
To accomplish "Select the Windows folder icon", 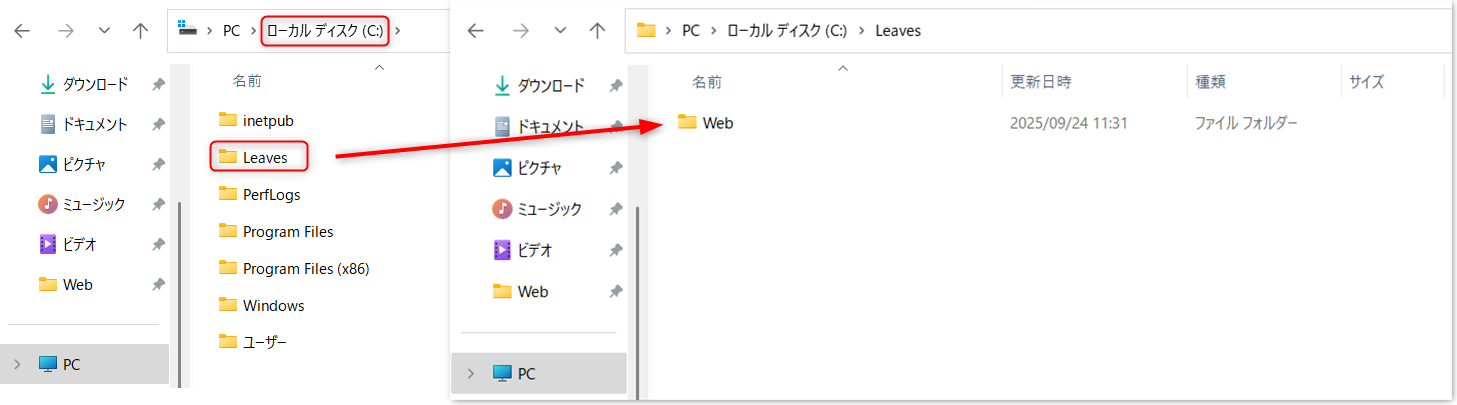I will coord(227,305).
